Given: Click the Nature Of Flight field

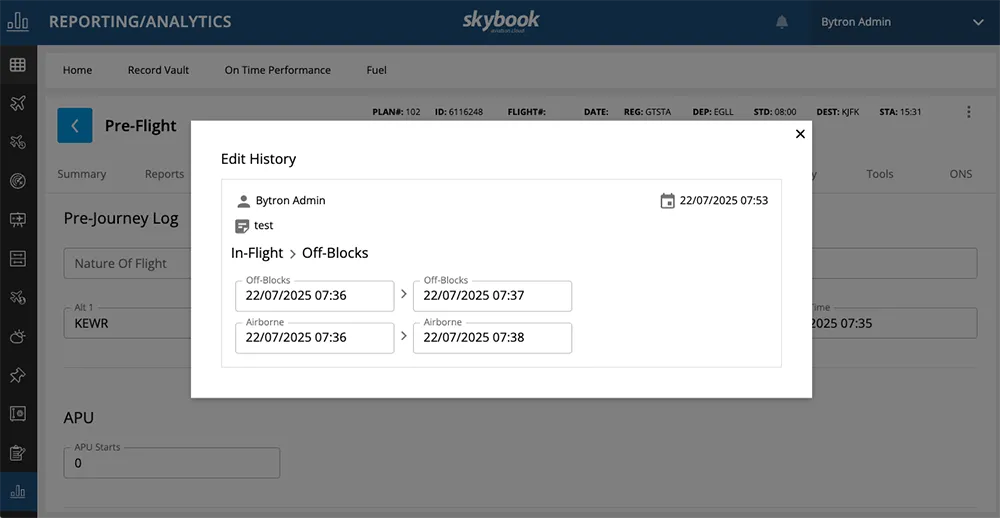Looking at the screenshot, I should point(128,263).
